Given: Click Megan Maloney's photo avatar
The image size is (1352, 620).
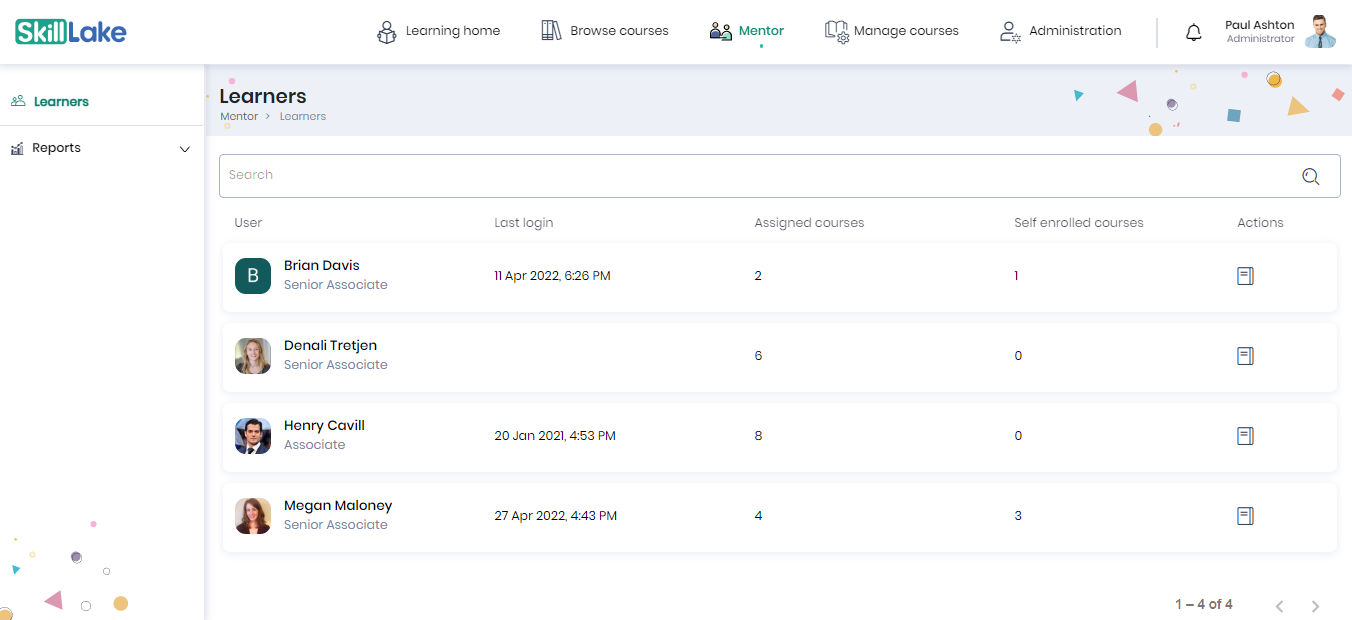Looking at the screenshot, I should [253, 516].
